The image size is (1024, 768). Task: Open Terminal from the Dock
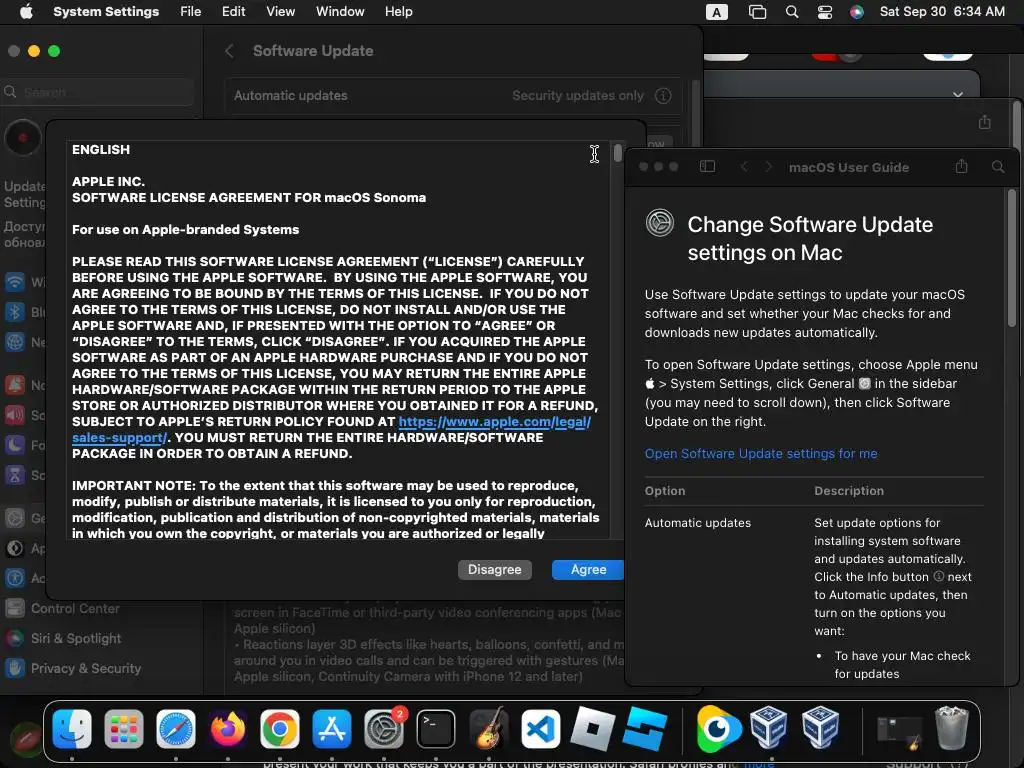click(x=436, y=728)
